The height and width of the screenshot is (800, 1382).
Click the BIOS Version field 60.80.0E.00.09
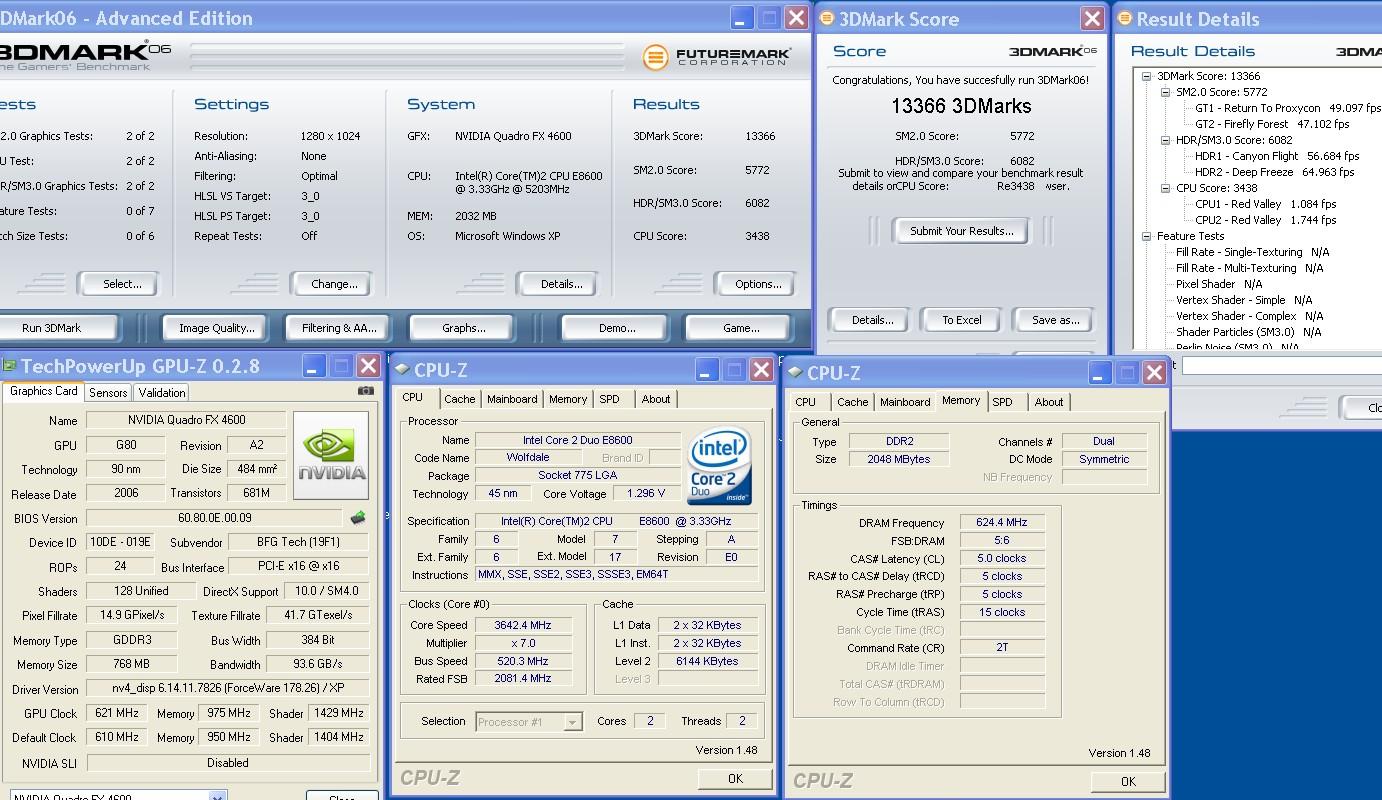215,518
